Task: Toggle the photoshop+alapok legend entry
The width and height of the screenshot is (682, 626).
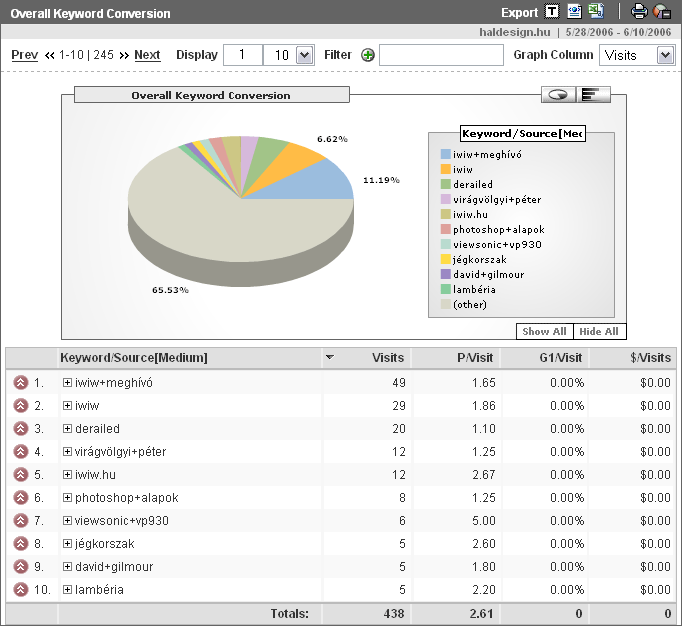Action: (498, 229)
